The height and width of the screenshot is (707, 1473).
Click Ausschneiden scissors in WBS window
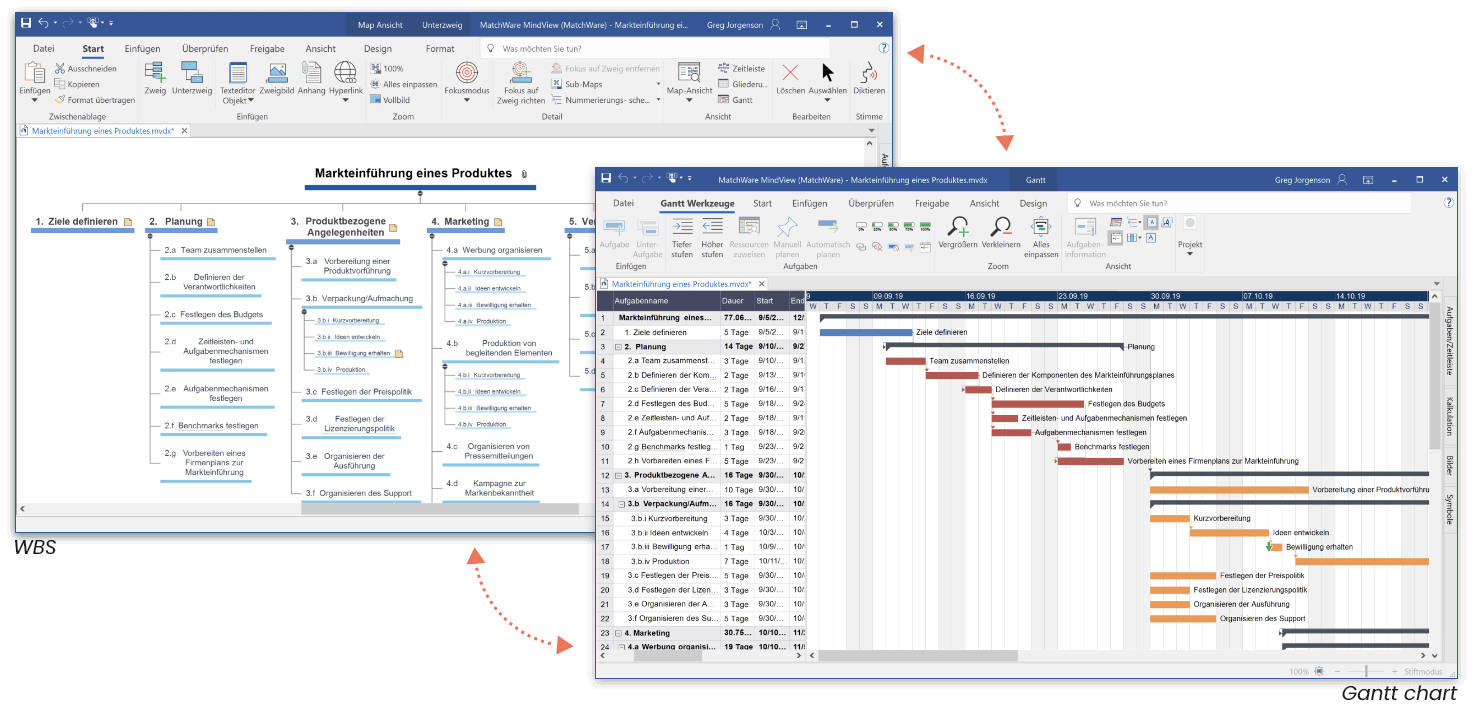pos(85,69)
